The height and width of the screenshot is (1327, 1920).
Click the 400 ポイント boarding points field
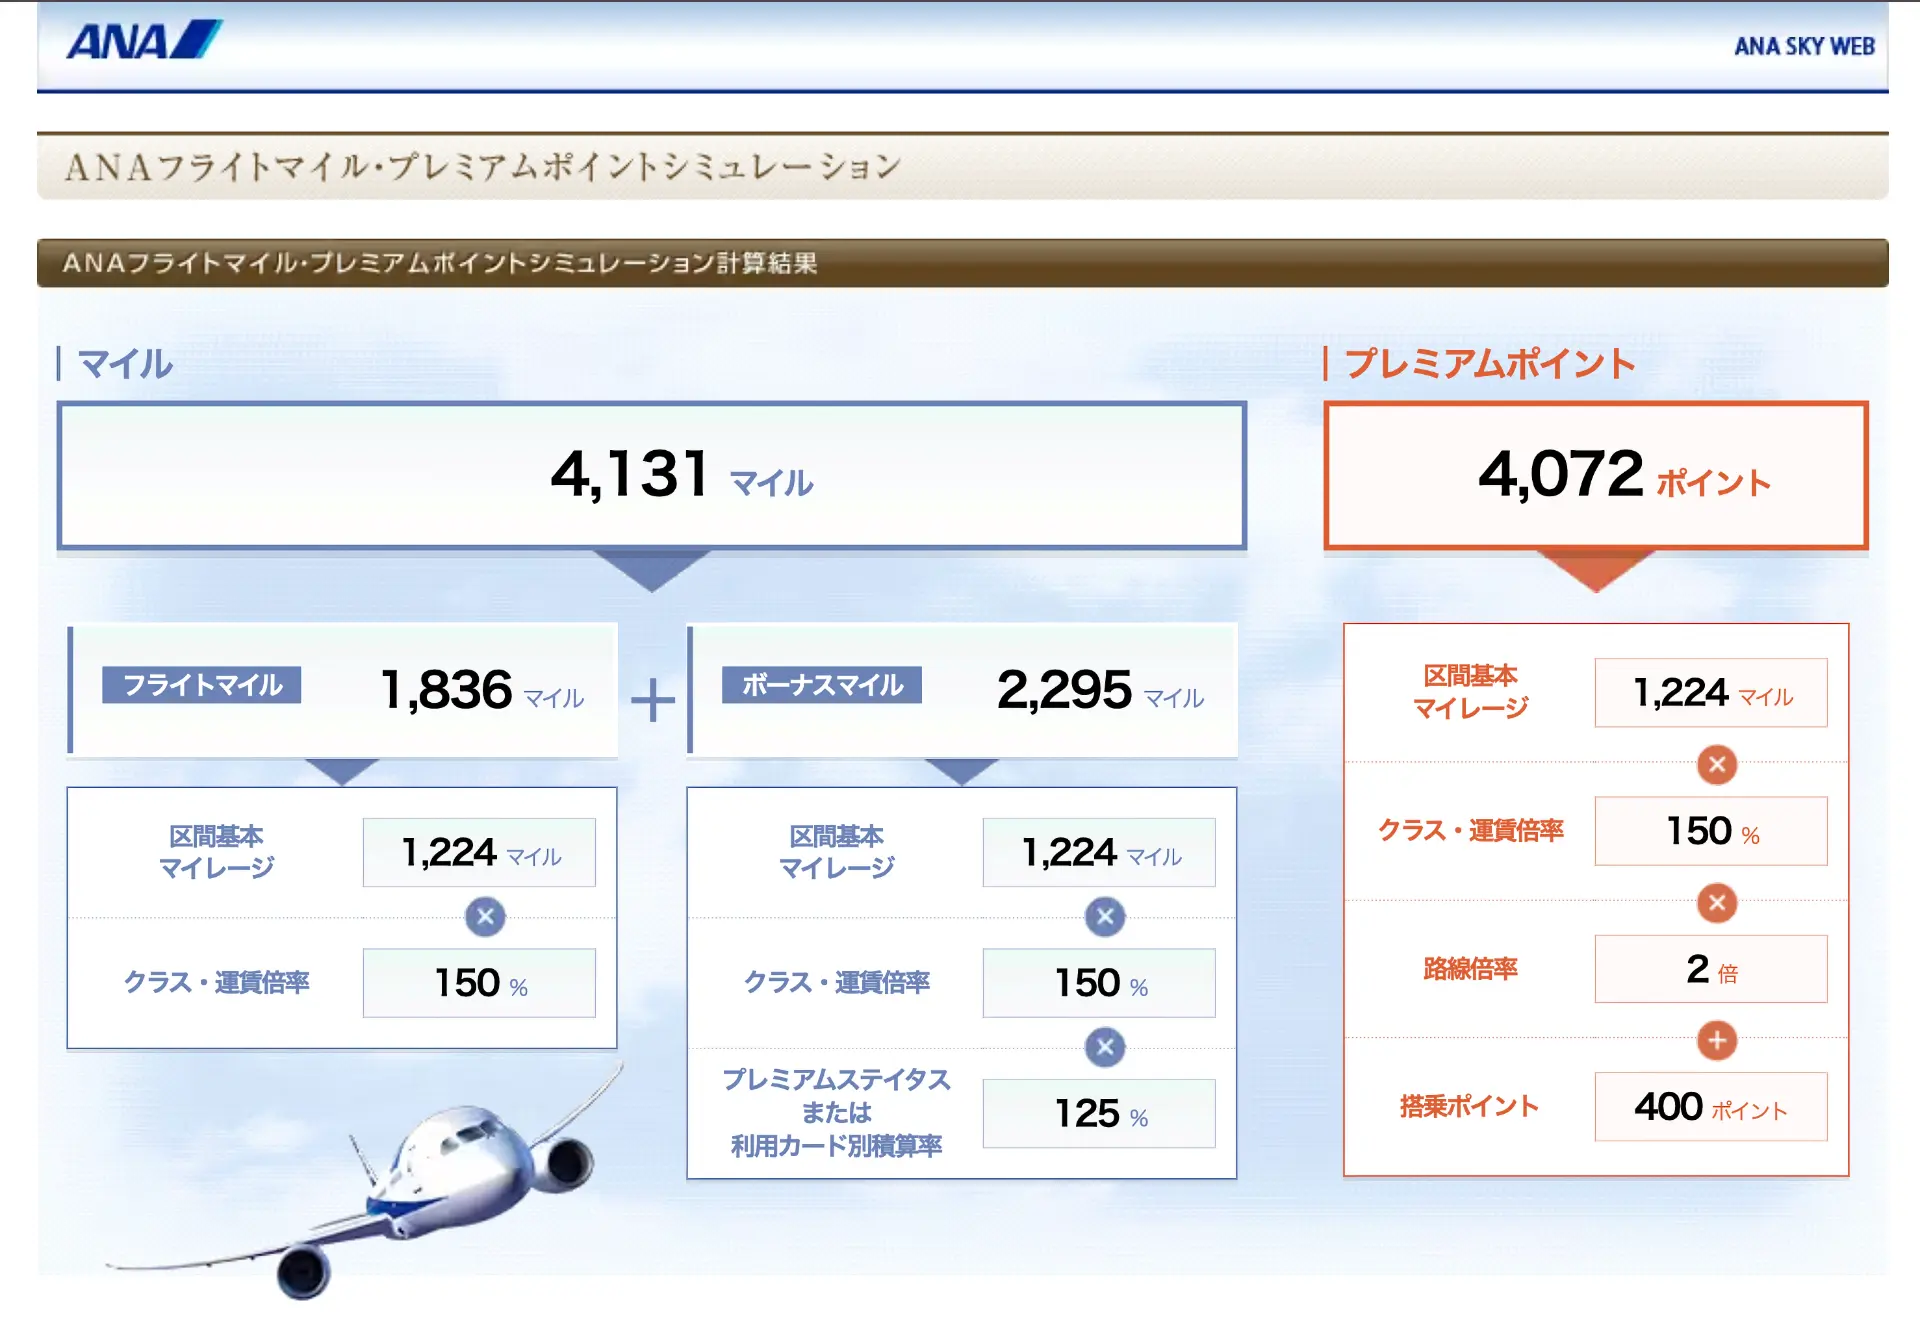(1710, 1107)
